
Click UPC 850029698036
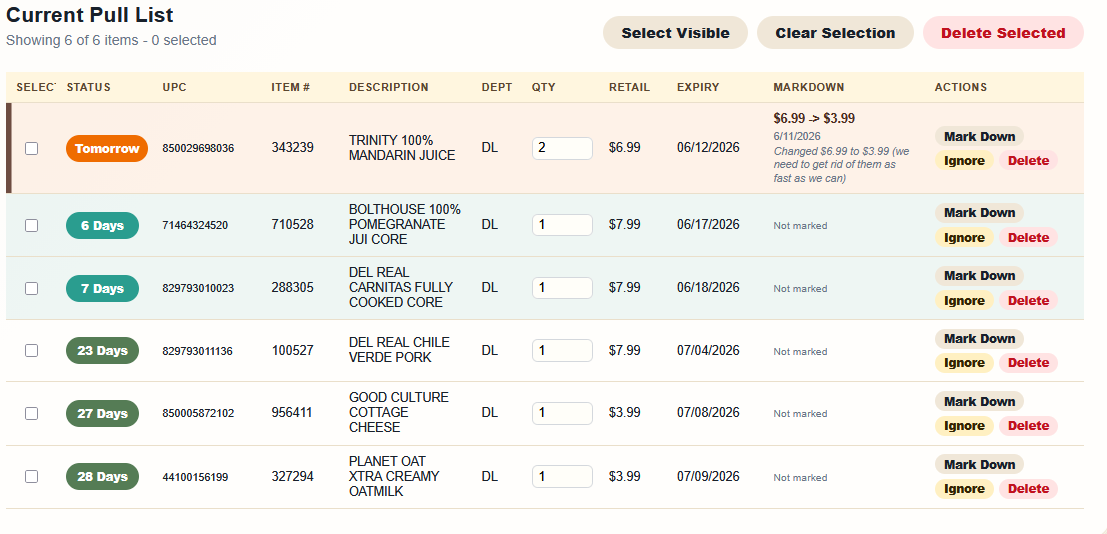point(198,148)
